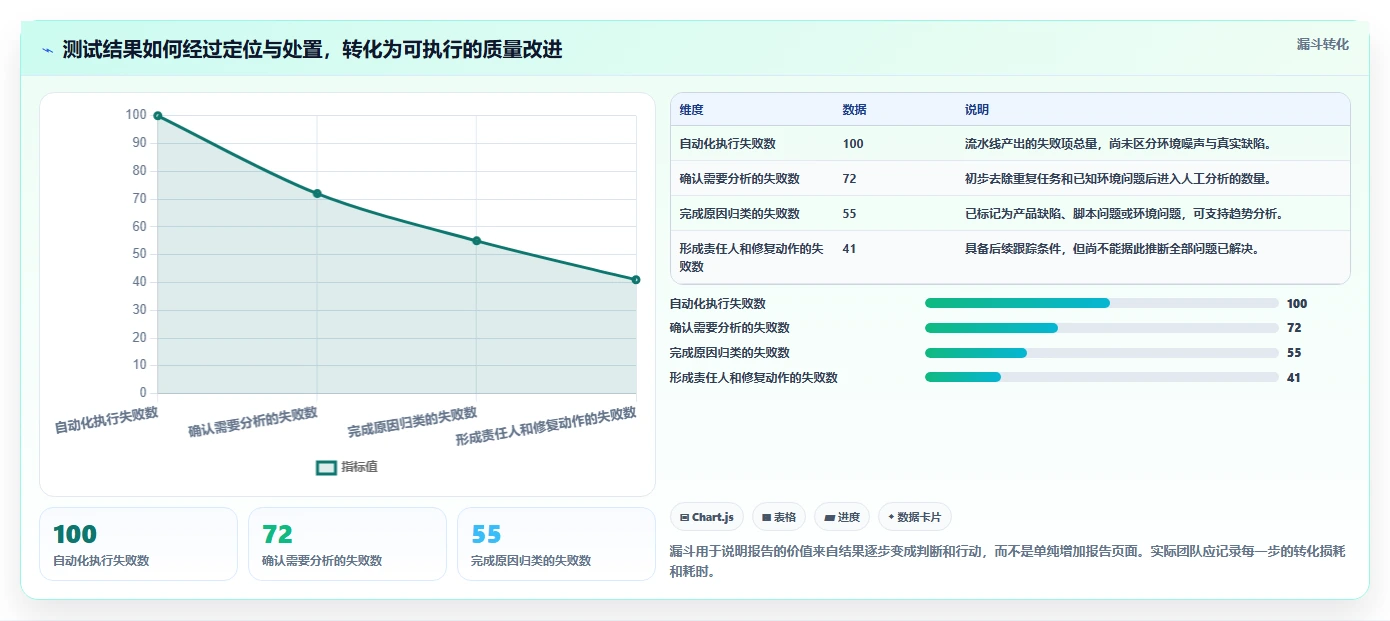Click the 数据 column header
The width and height of the screenshot is (1390, 621).
pos(854,110)
